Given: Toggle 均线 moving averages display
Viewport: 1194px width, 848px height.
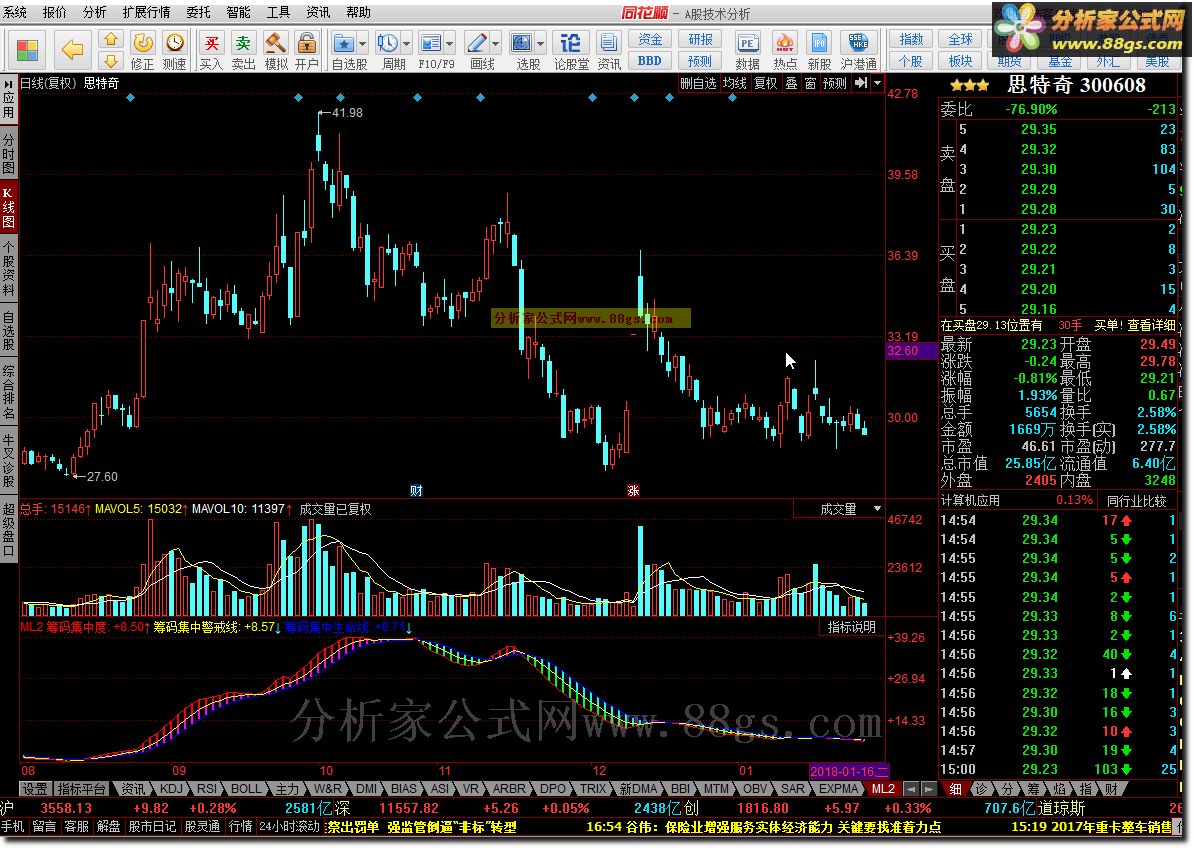Looking at the screenshot, I should pos(735,83).
